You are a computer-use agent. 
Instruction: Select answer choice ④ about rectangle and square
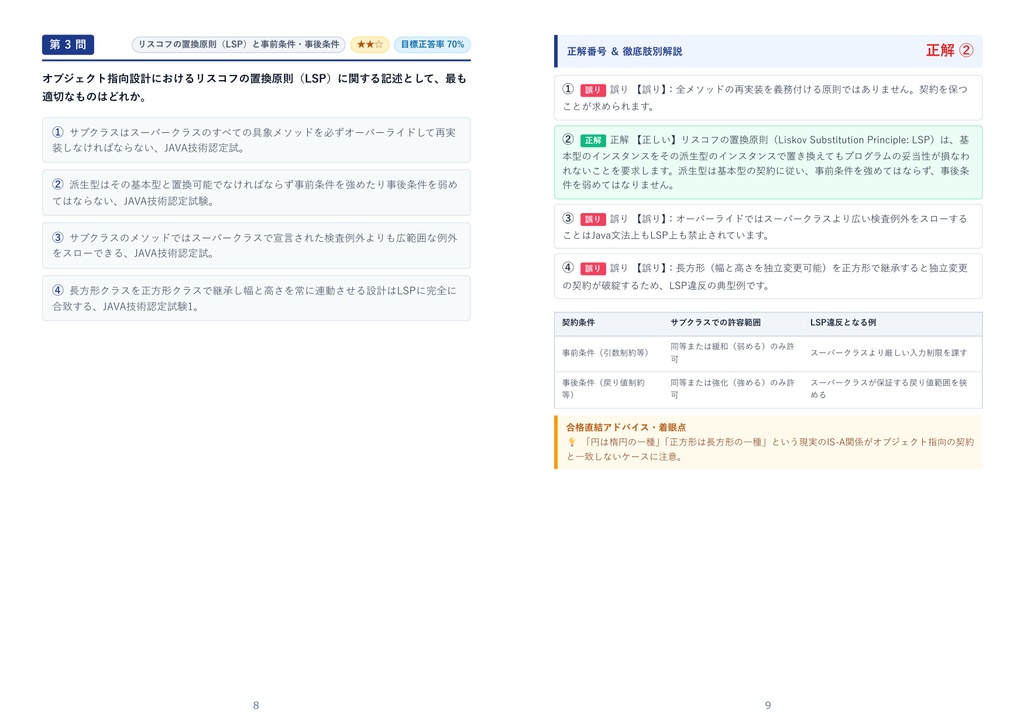pyautogui.click(x=256, y=299)
